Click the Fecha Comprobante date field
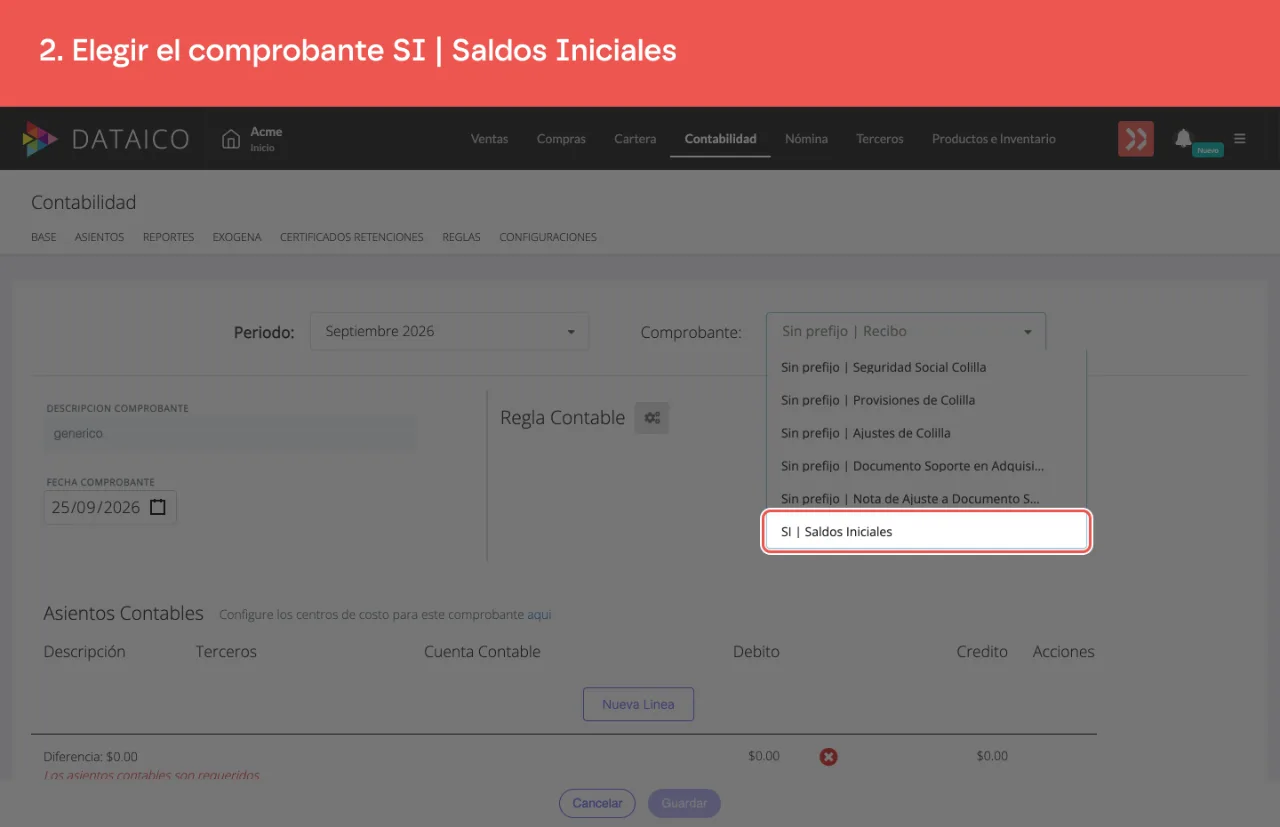The image size is (1280, 827). coord(110,507)
